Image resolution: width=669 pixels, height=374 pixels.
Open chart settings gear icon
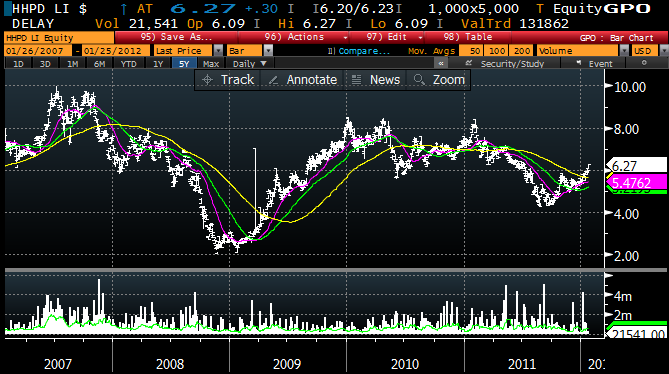[x=644, y=63]
